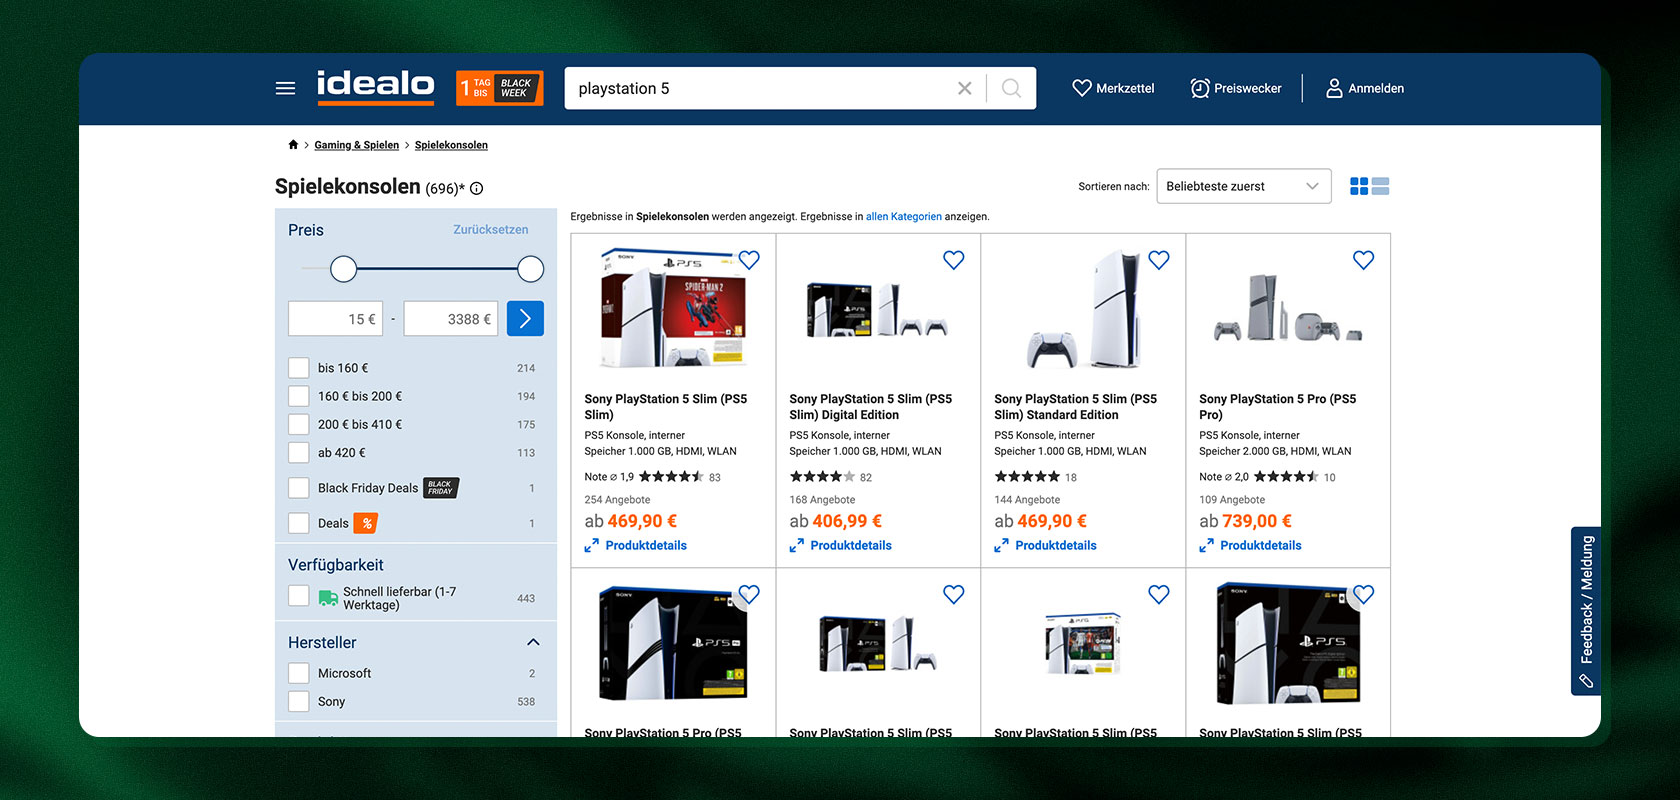The image size is (1680, 800).
Task: Click Zurücksetzen to reset price filter
Action: 490,229
